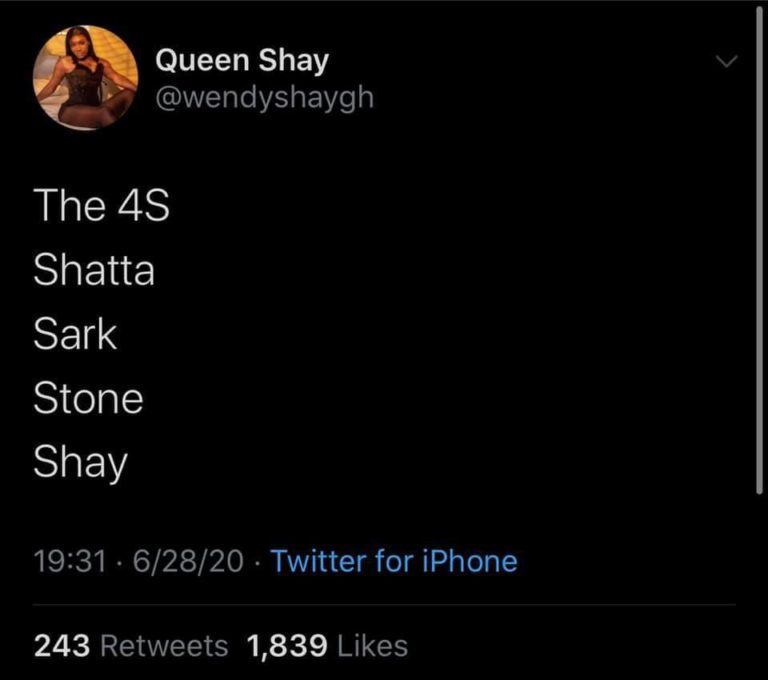Click the 19:31 timestamp
Viewport: 768px width, 680px height.
coord(70,561)
